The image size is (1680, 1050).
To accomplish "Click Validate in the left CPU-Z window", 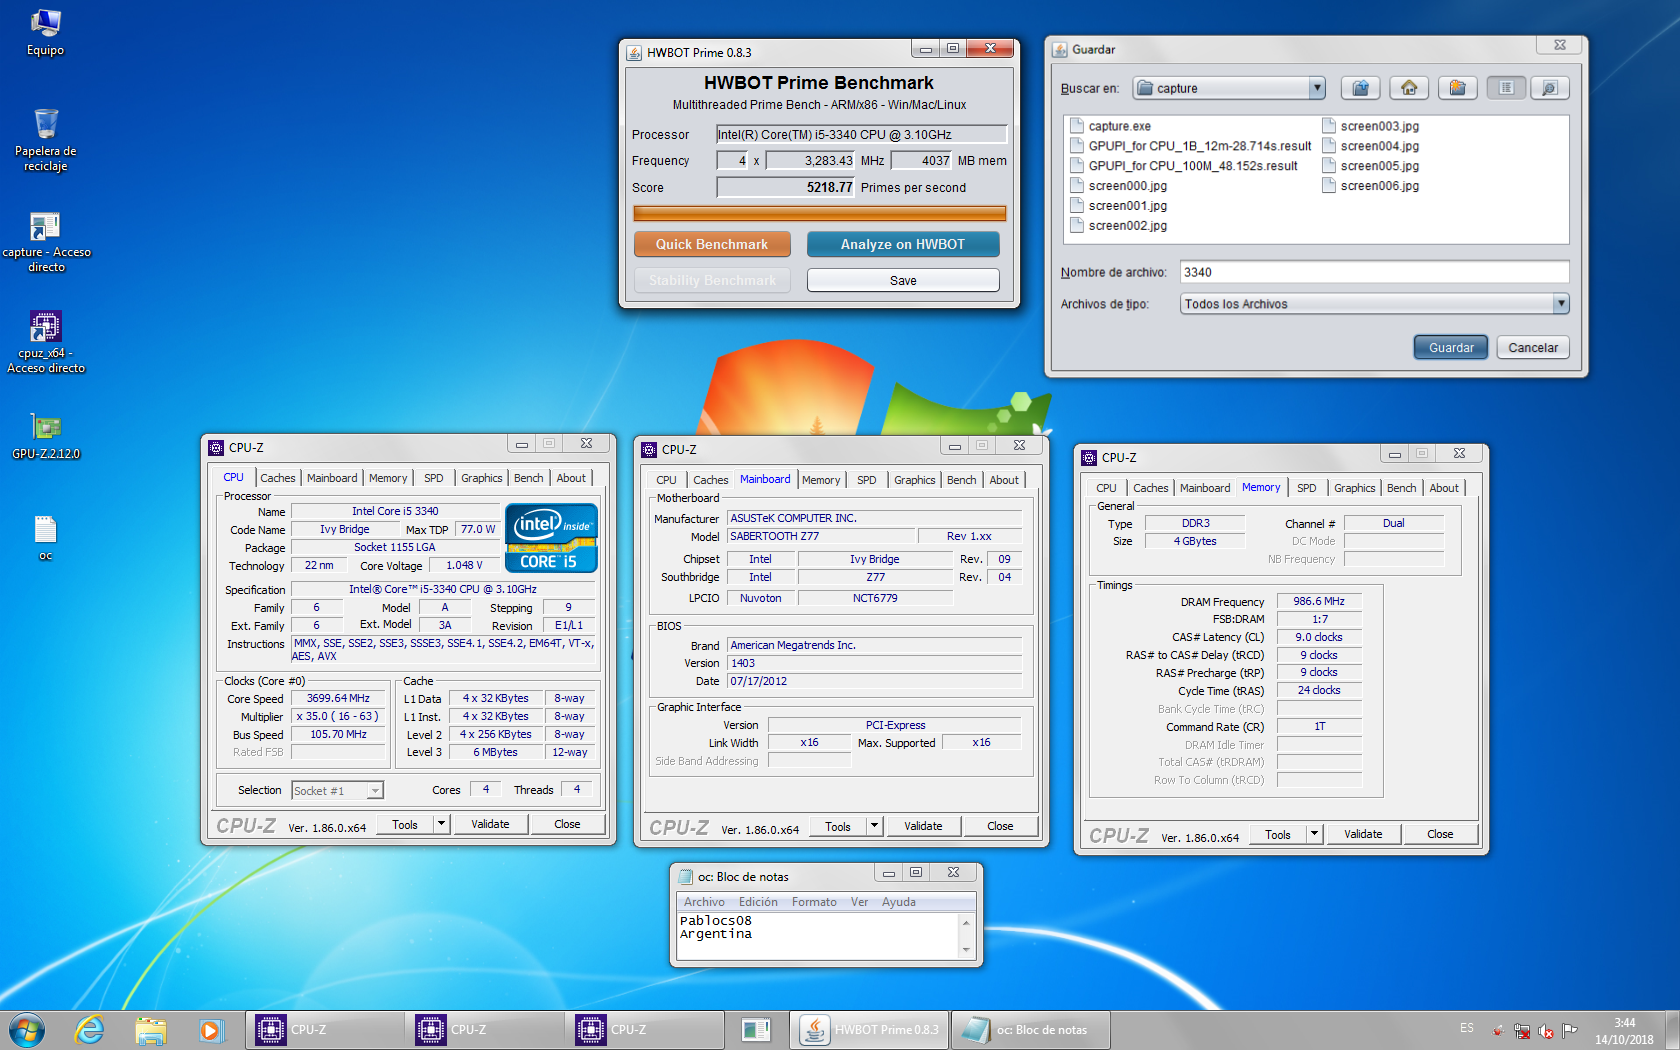I will 490,824.
